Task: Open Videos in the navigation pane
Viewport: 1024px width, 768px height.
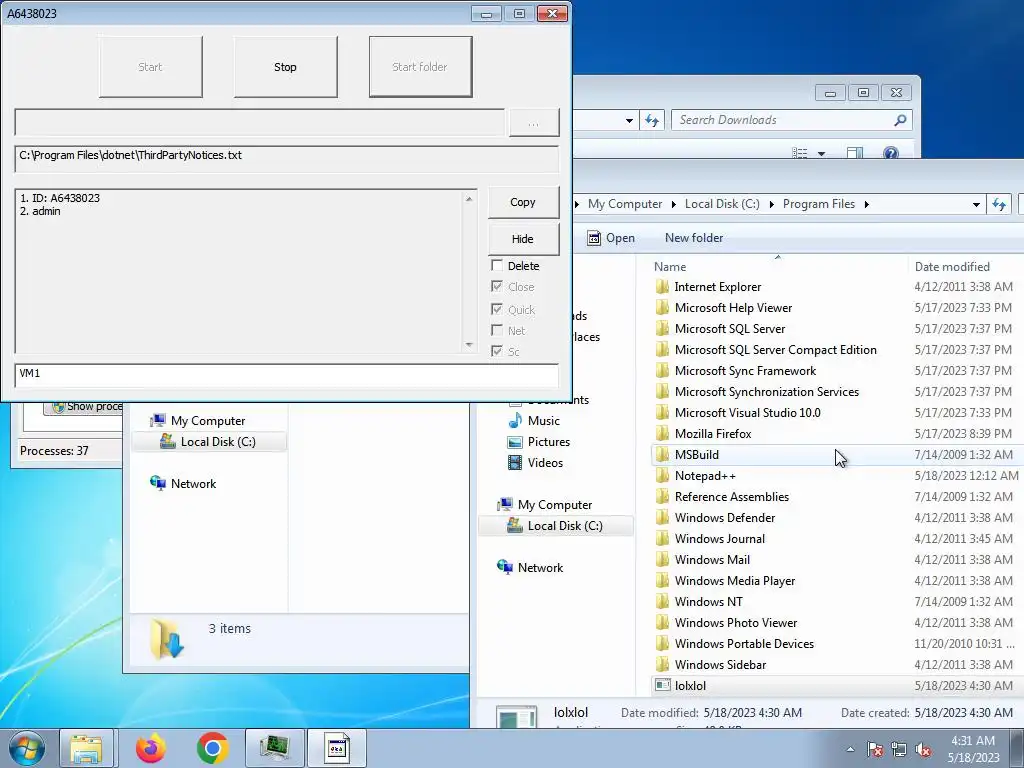Action: [545, 462]
